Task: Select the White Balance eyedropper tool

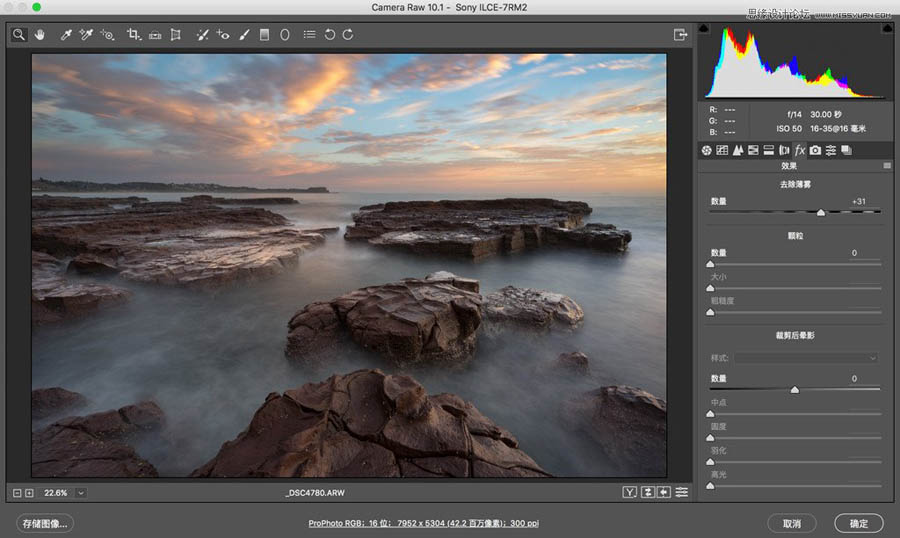Action: click(x=66, y=34)
